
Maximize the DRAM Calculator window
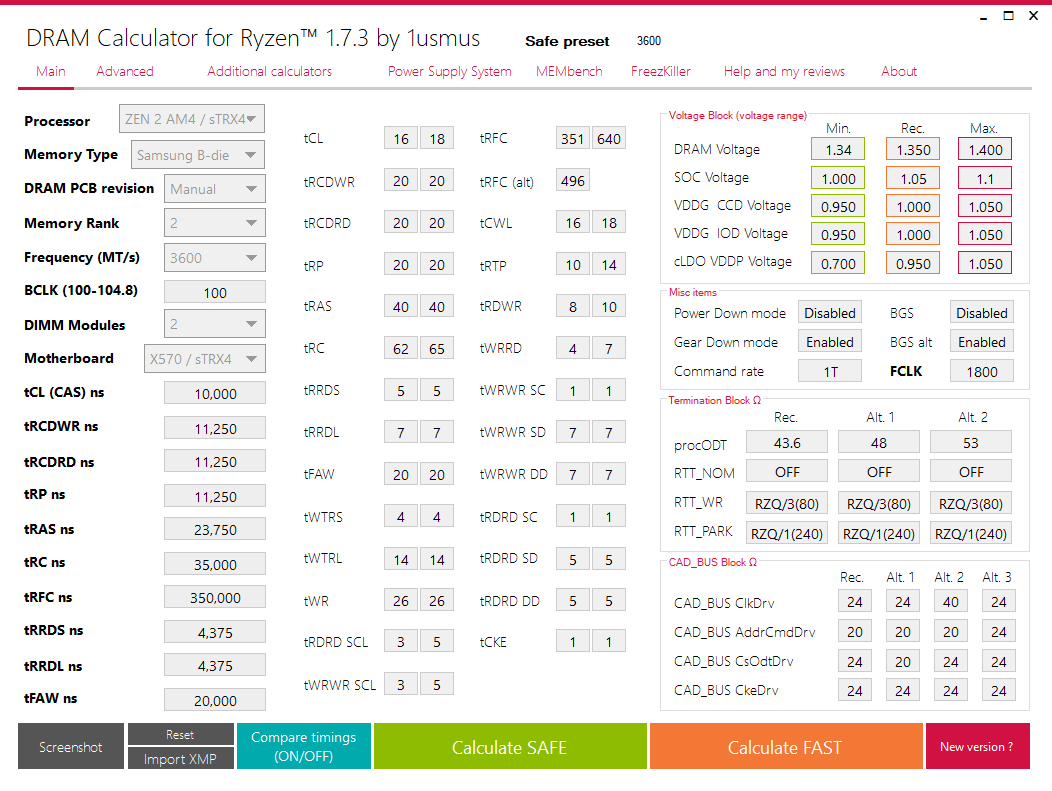coord(1008,15)
